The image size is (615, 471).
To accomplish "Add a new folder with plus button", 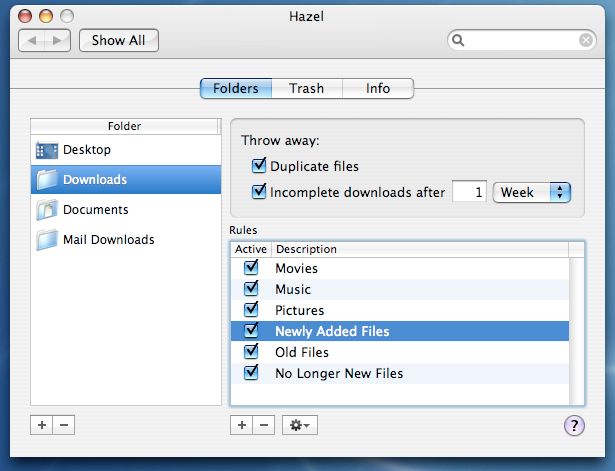I will point(42,425).
